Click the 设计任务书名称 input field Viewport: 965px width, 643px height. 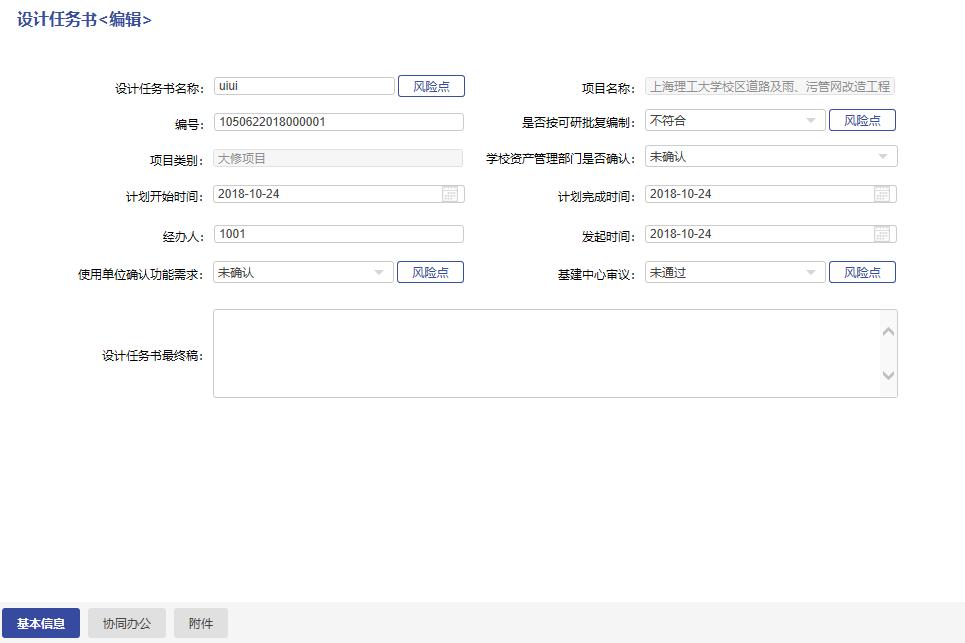click(304, 87)
